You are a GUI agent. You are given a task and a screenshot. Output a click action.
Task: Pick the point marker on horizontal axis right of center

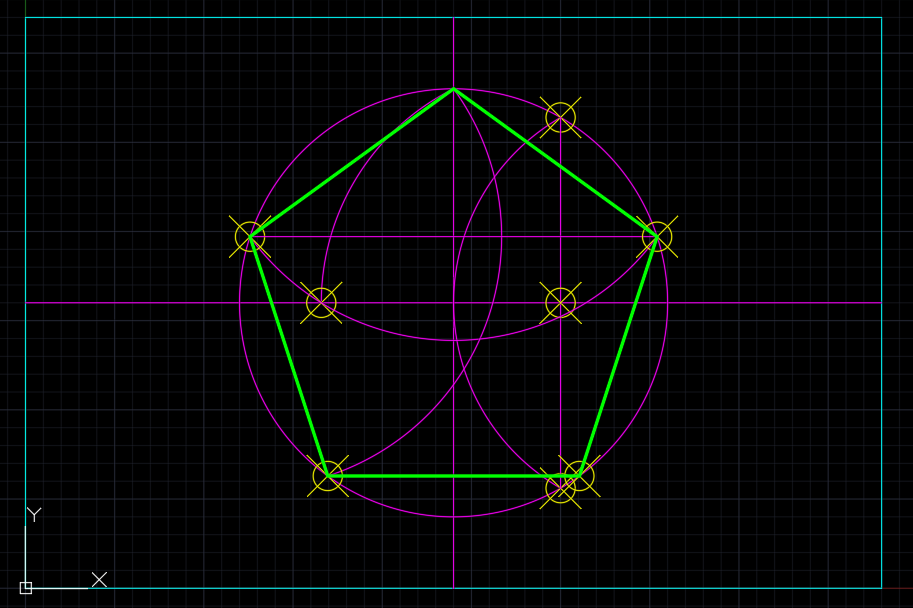(560, 303)
